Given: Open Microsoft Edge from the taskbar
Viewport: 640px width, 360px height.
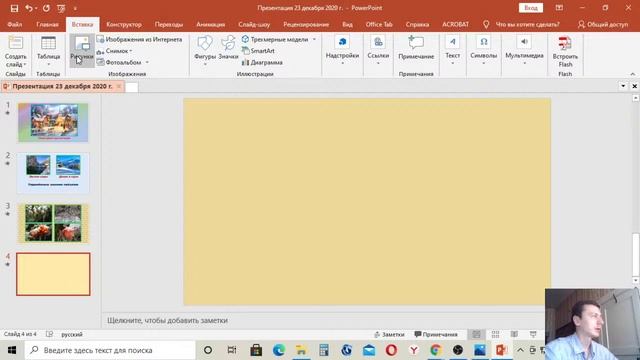Looking at the screenshot, I should click(x=279, y=350).
